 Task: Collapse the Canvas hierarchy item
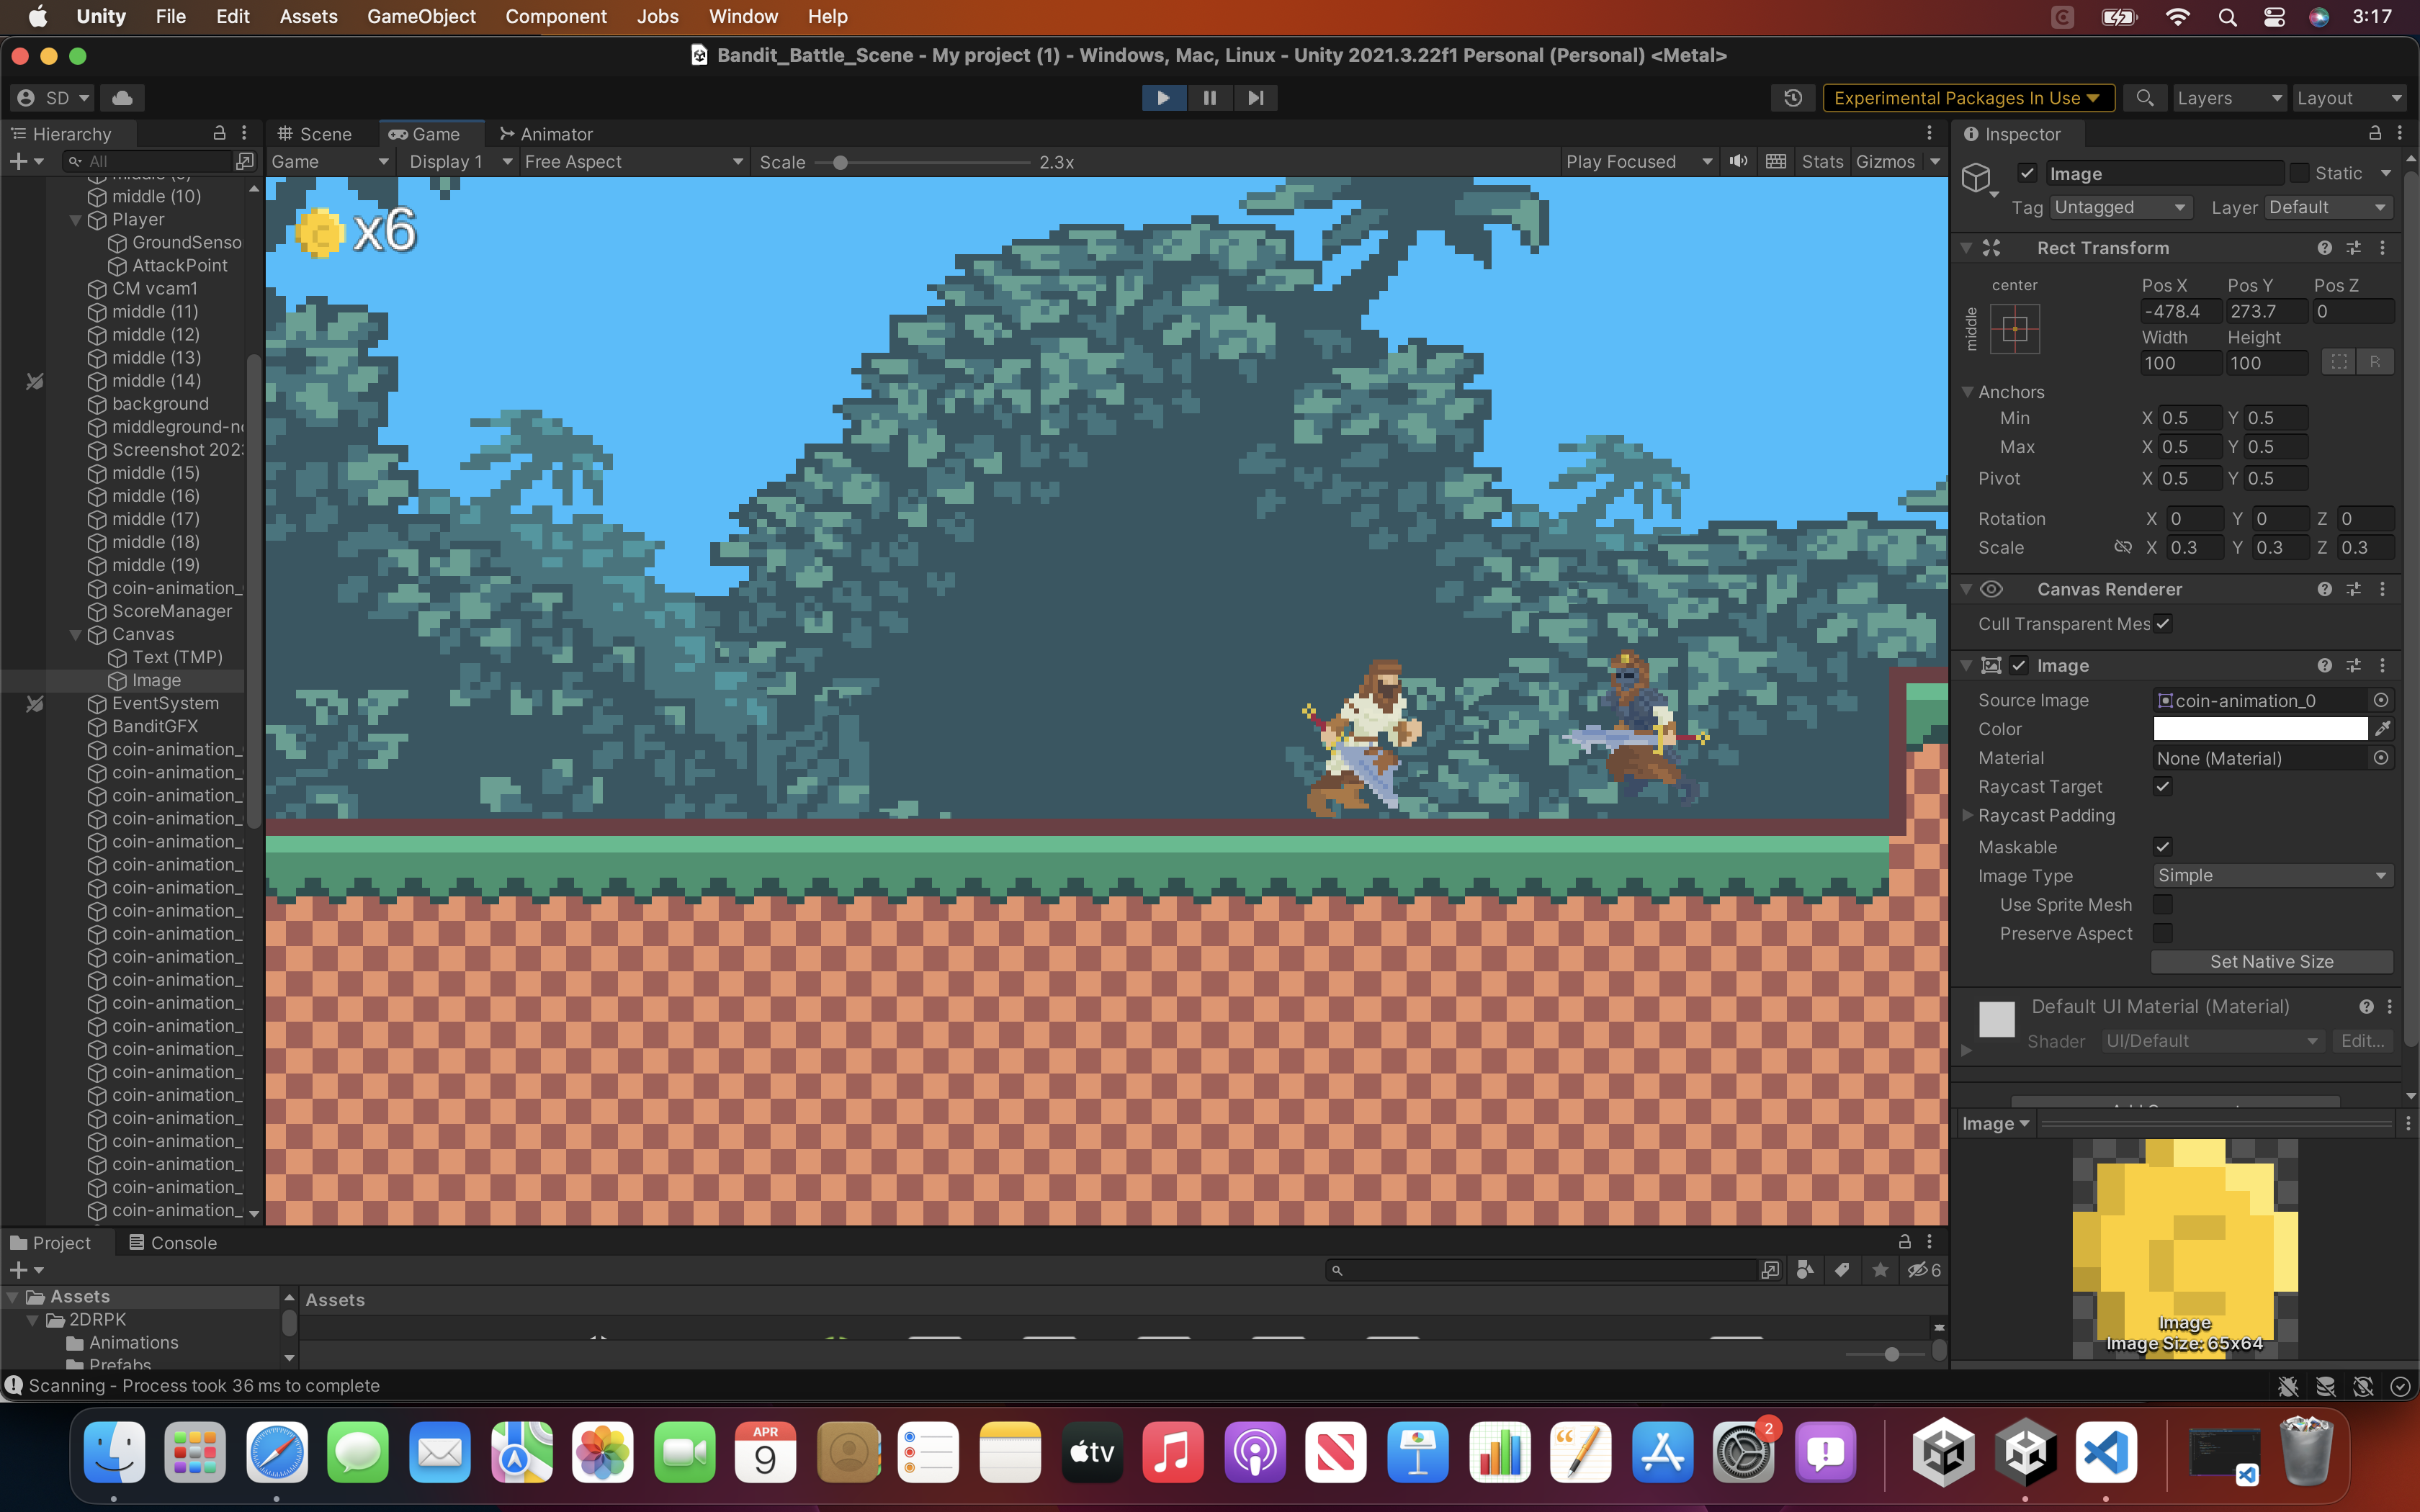coord(75,634)
